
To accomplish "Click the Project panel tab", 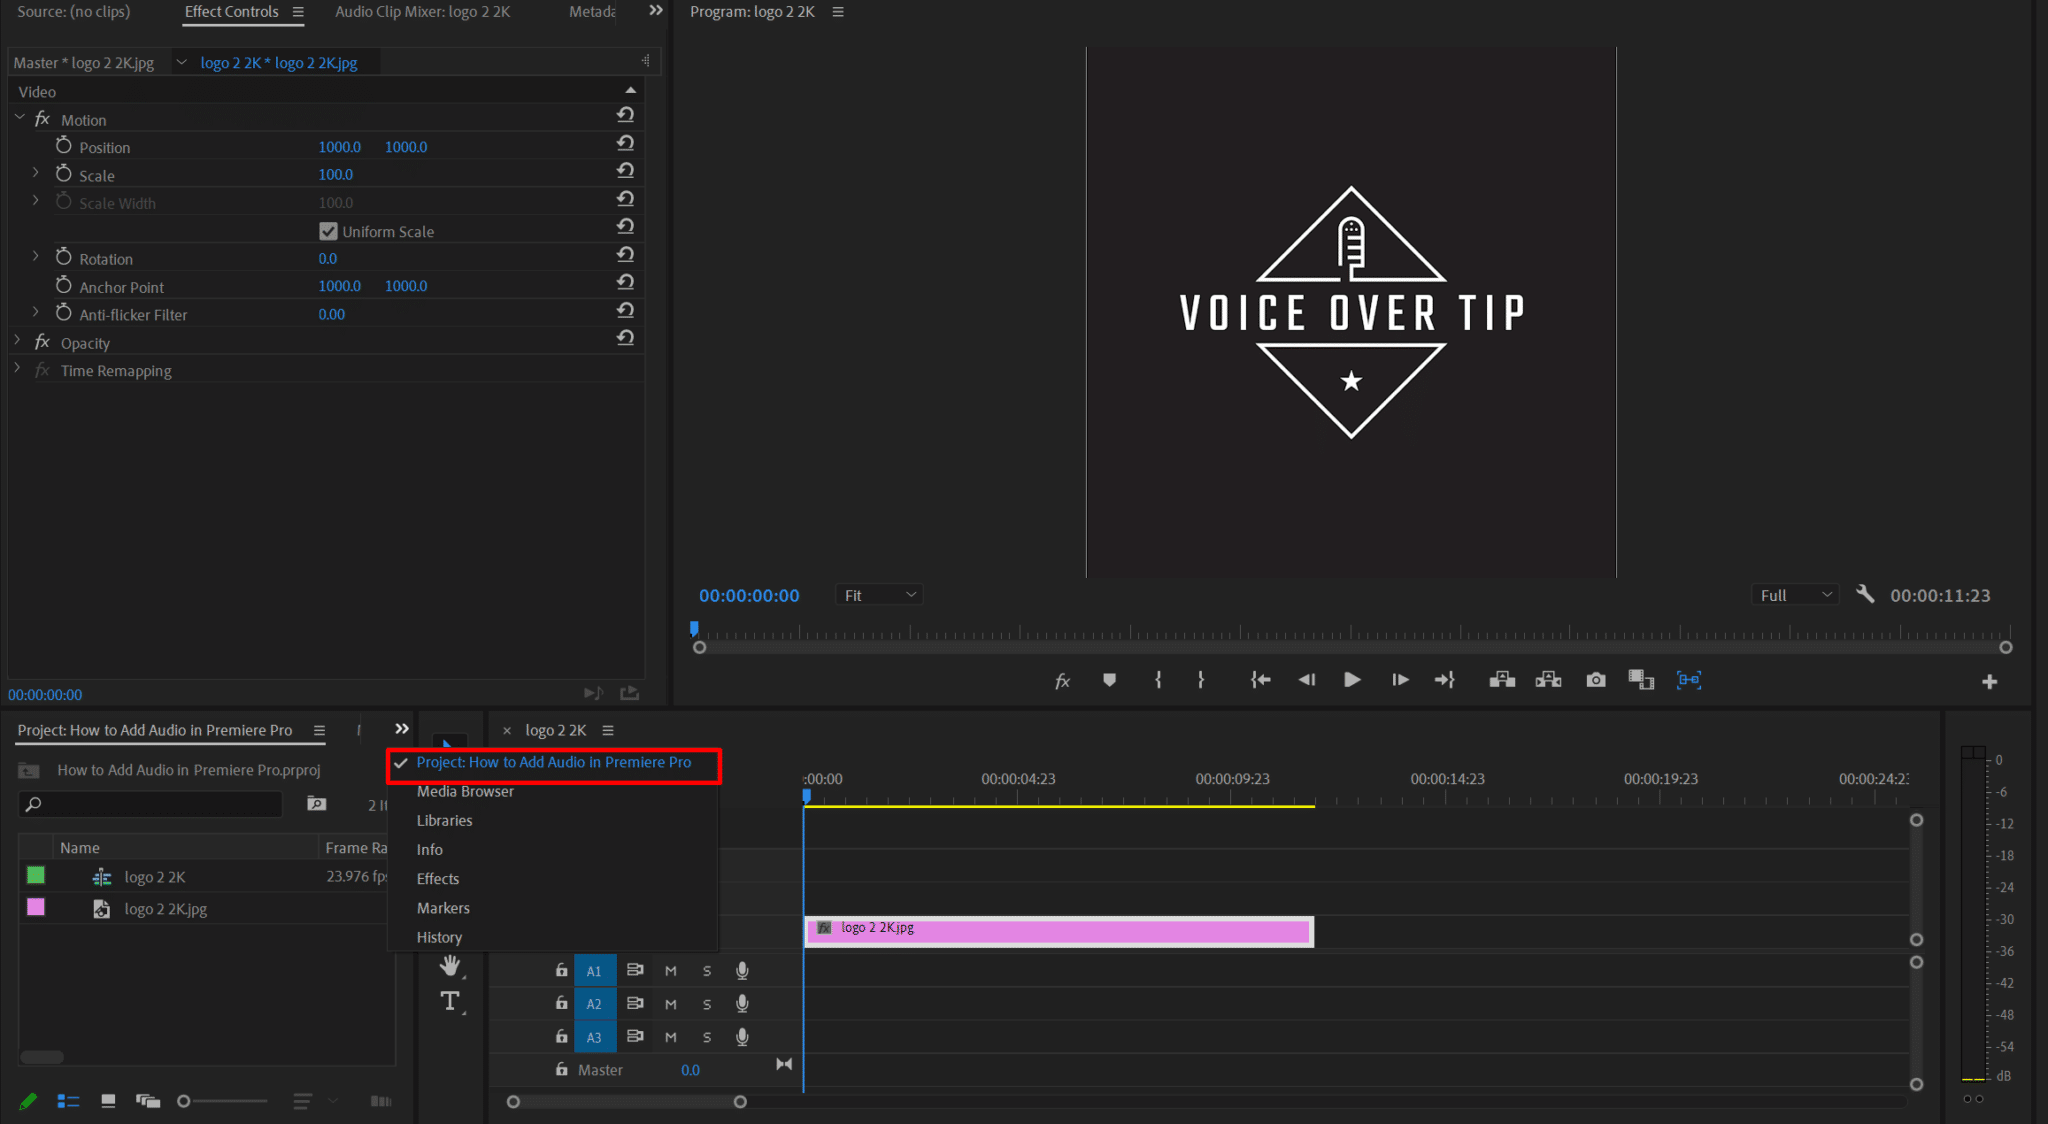I will coord(156,728).
